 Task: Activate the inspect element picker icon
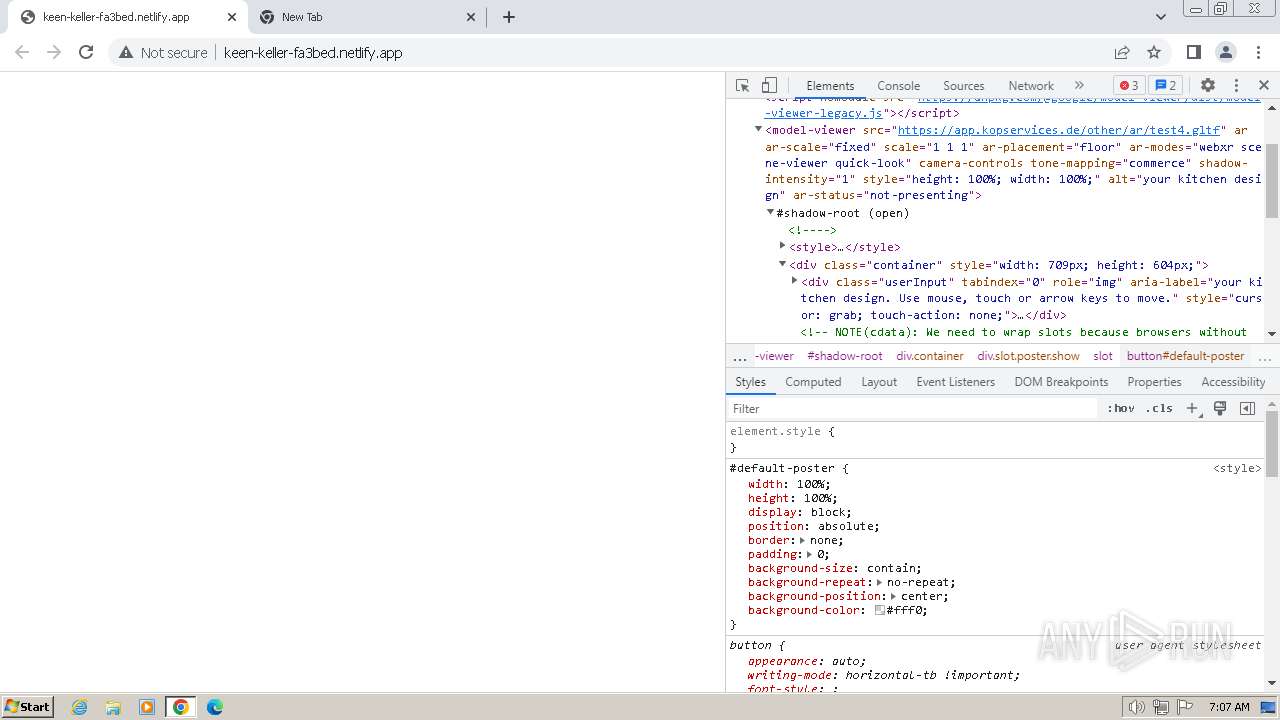coord(742,85)
